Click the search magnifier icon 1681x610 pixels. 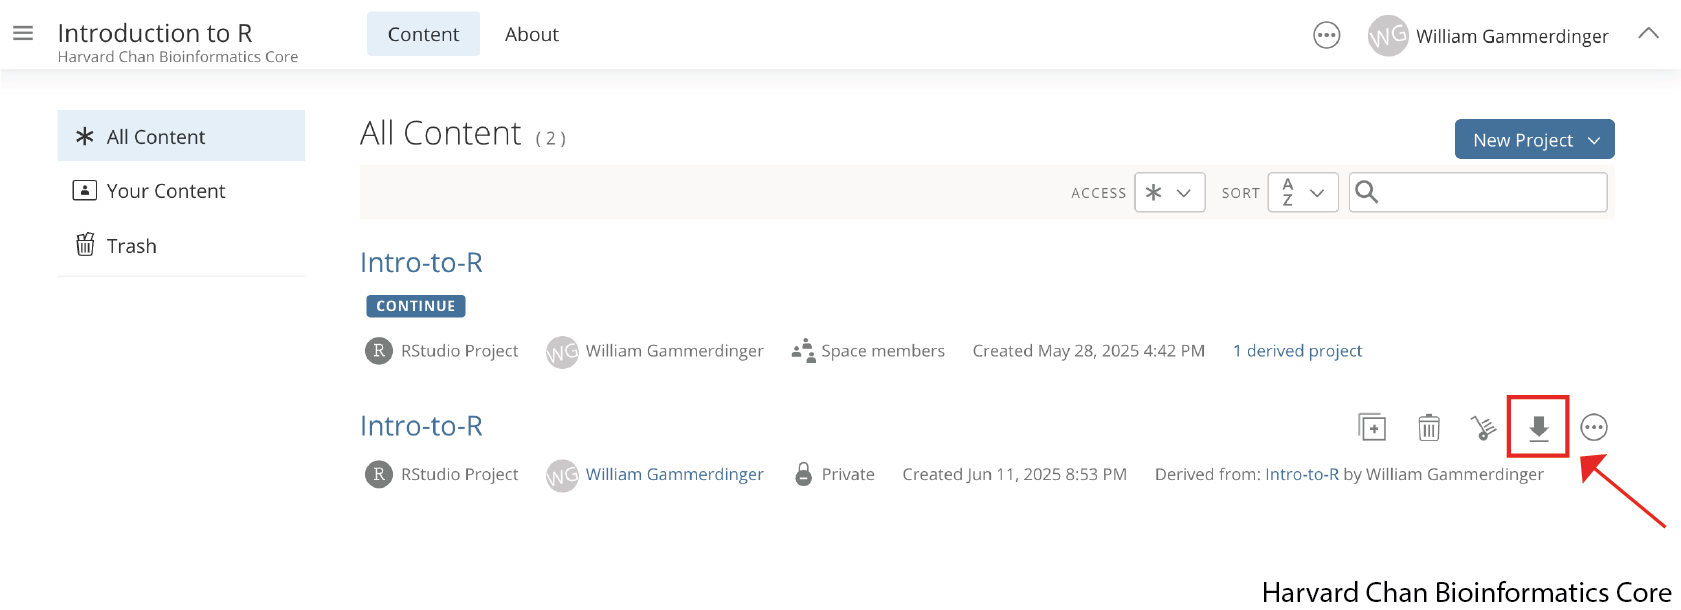(1367, 192)
